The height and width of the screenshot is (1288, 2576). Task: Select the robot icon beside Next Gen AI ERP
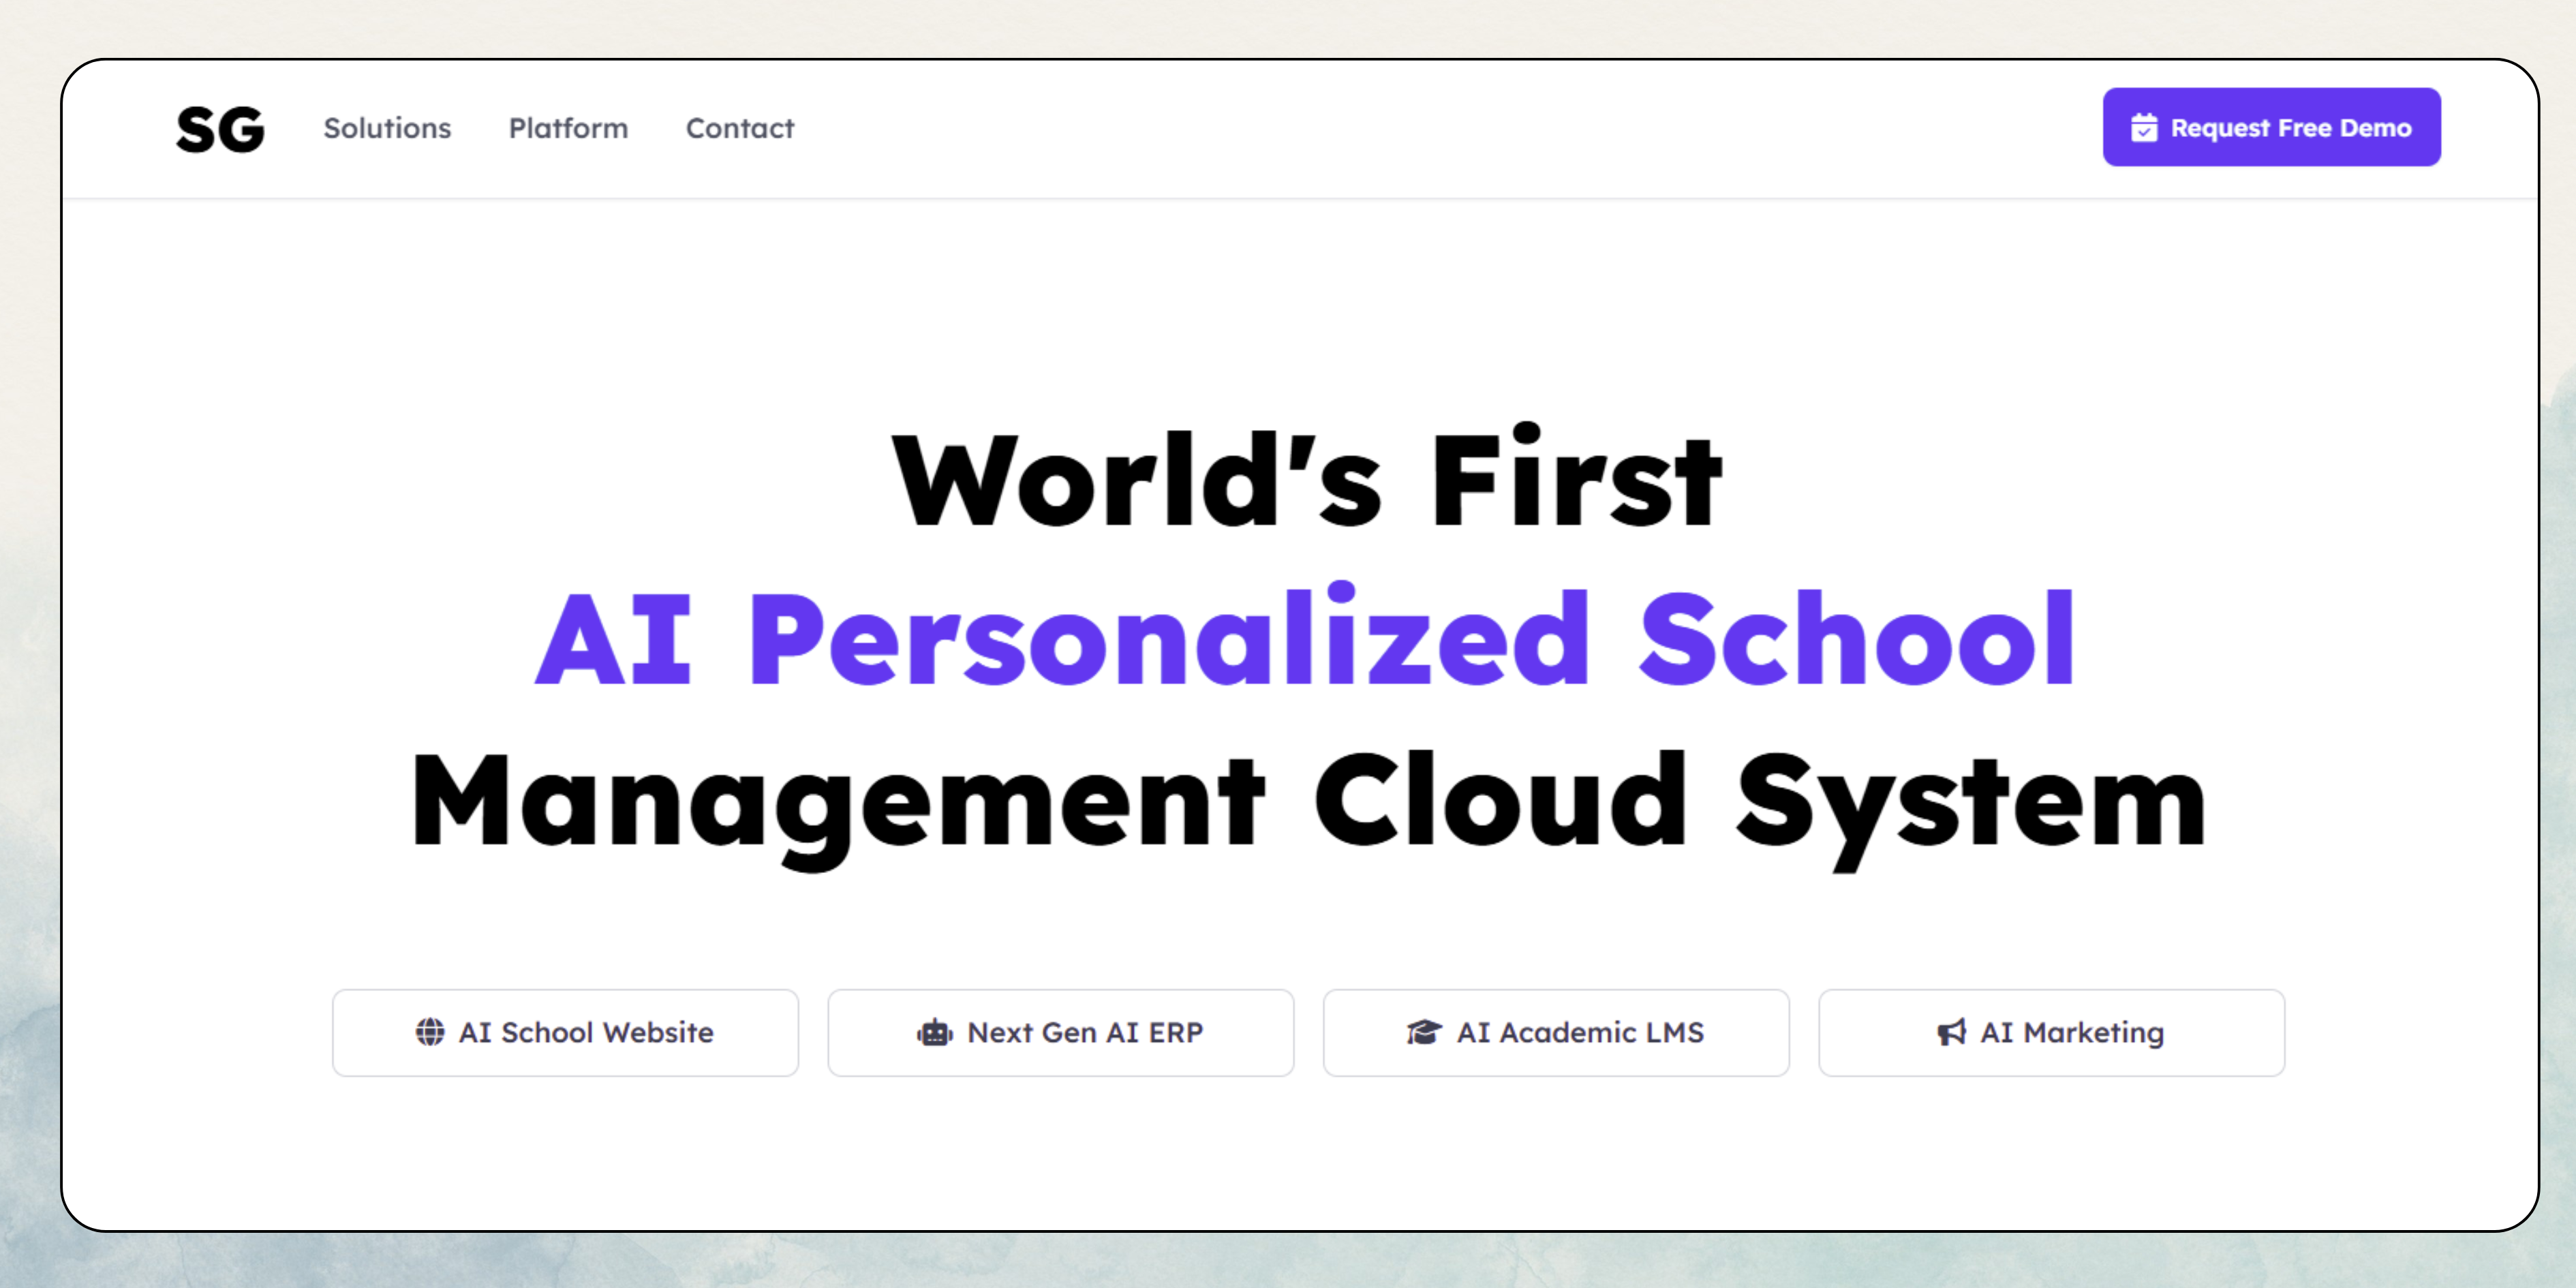[x=936, y=1032]
